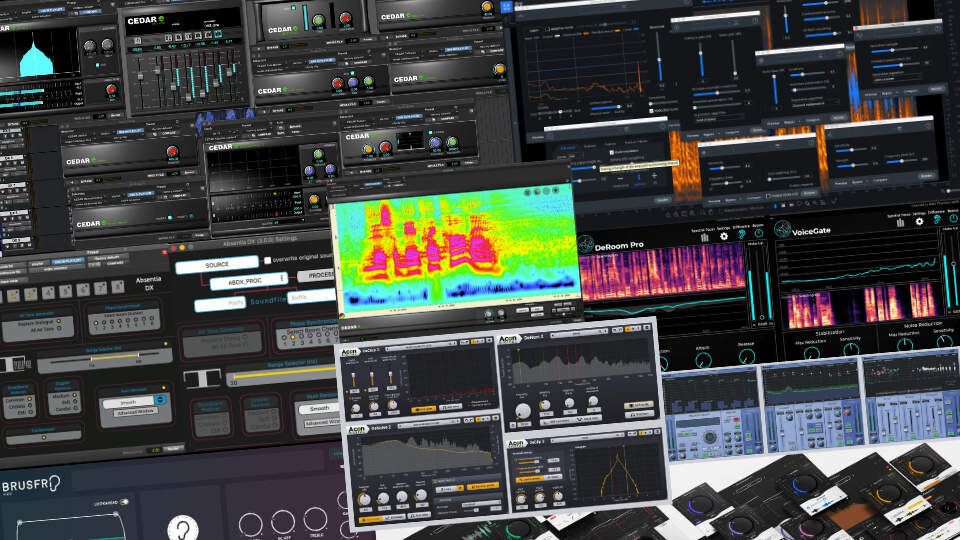Click DeRoom Pro Release knob
This screenshot has height=540, width=960.
pos(748,356)
